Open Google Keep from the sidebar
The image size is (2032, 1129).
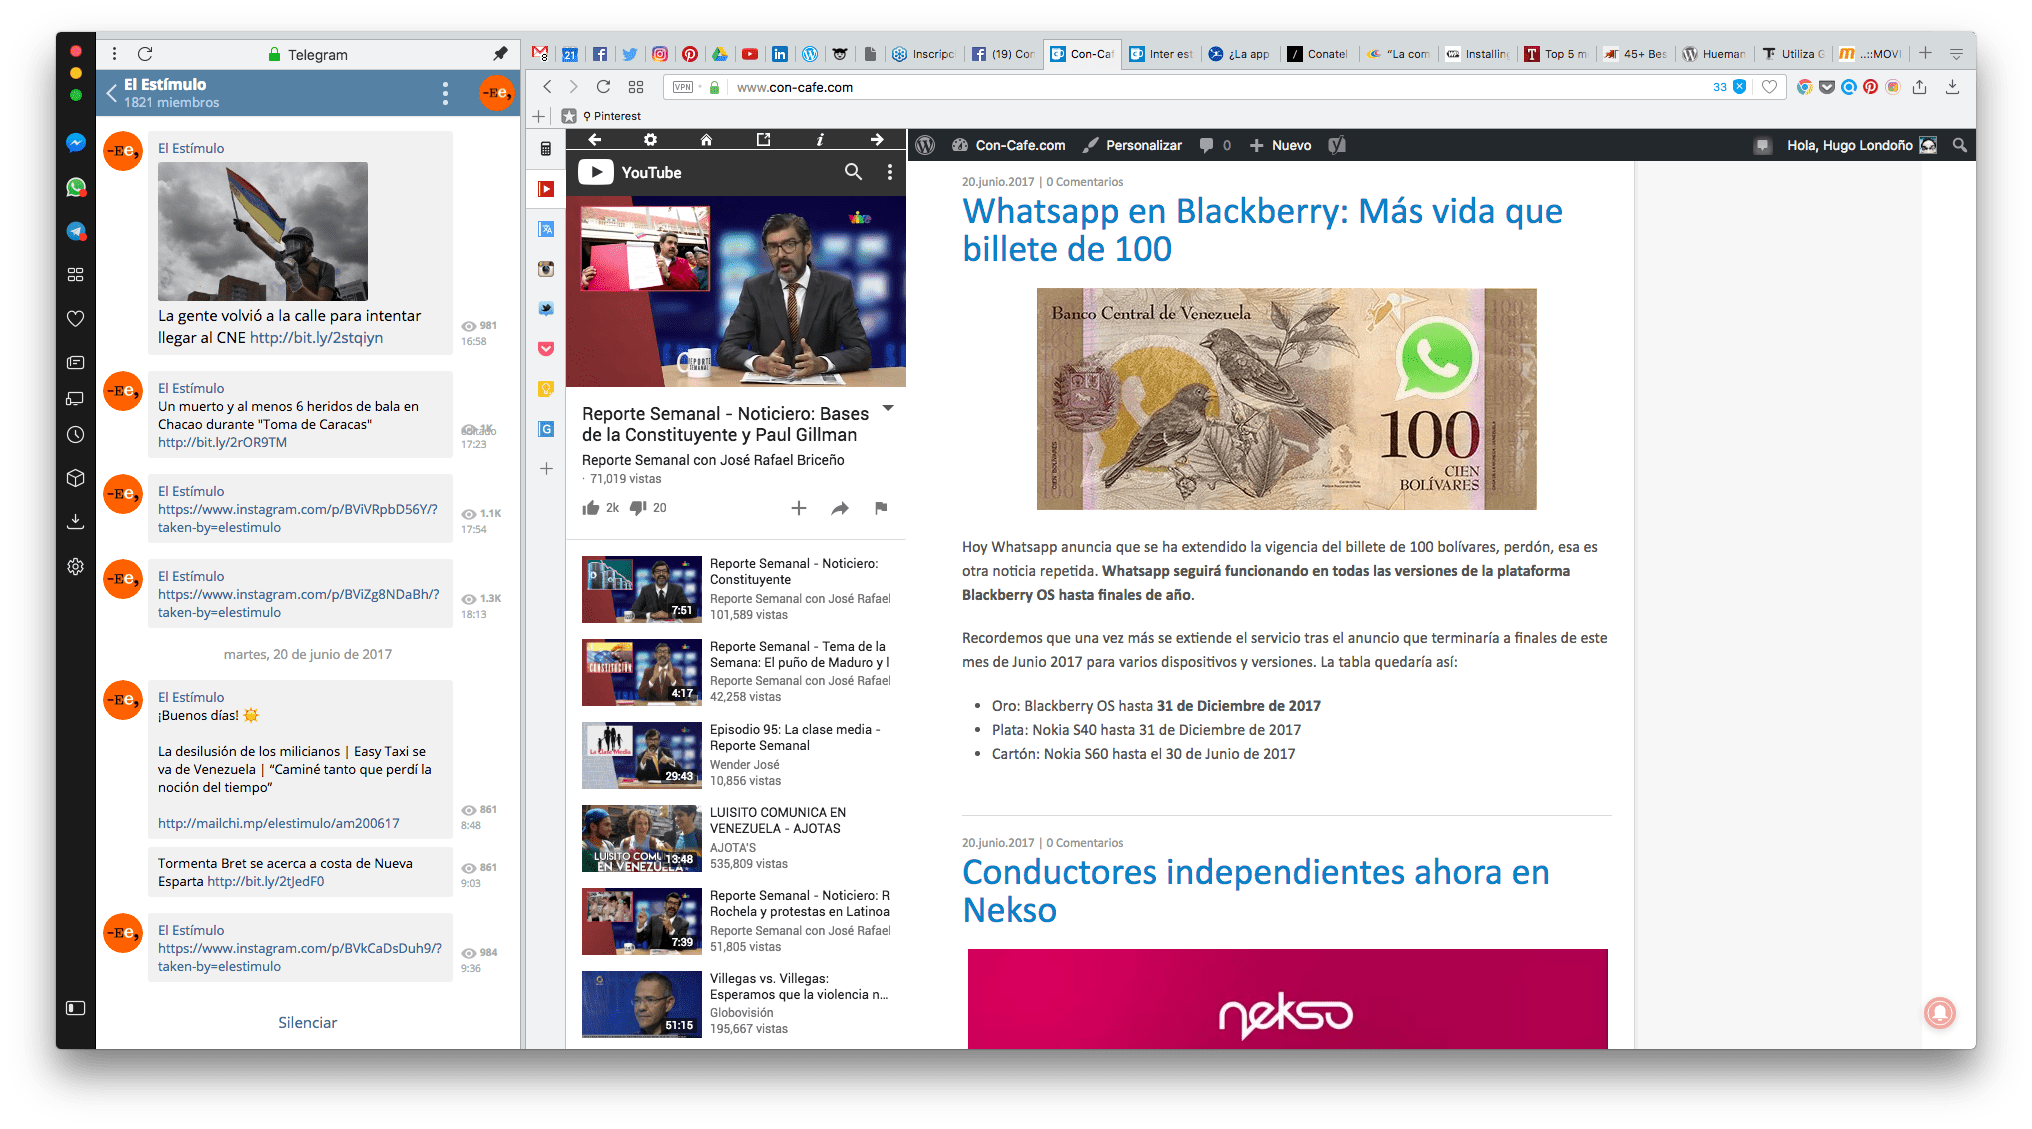(x=546, y=389)
